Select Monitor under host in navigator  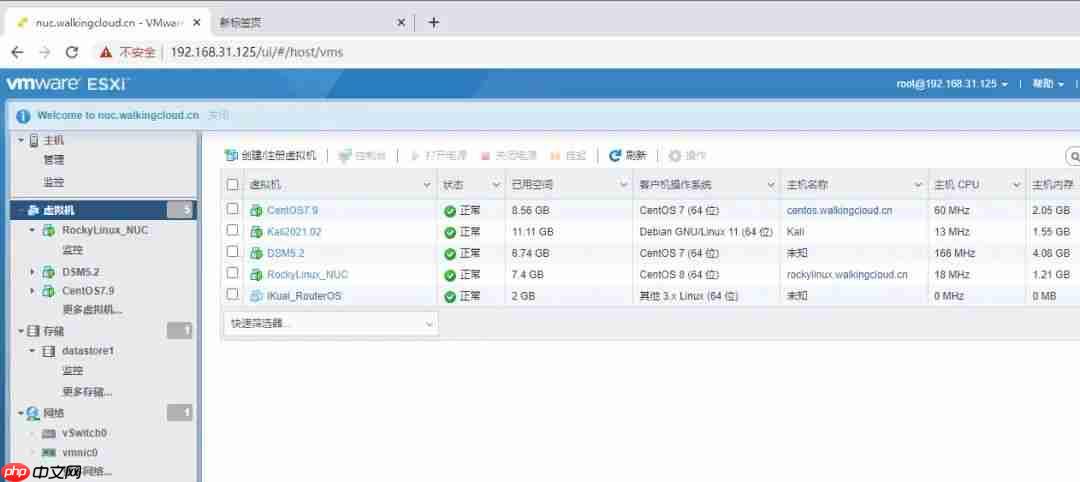54,182
